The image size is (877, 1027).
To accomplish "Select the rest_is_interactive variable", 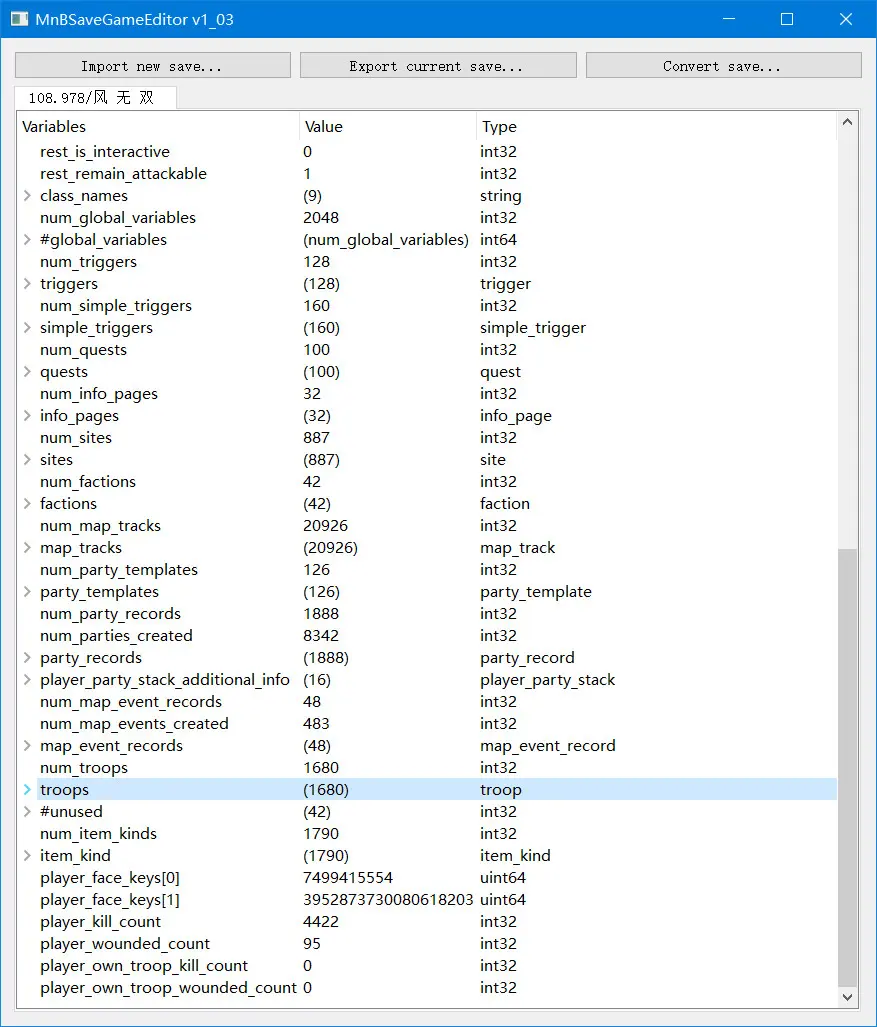I will [427, 152].
